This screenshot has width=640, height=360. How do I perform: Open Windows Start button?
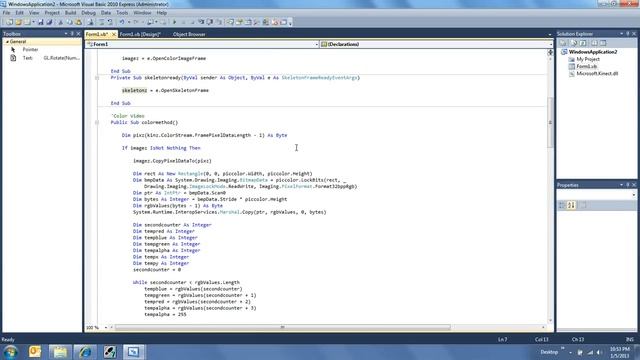tap(11, 352)
